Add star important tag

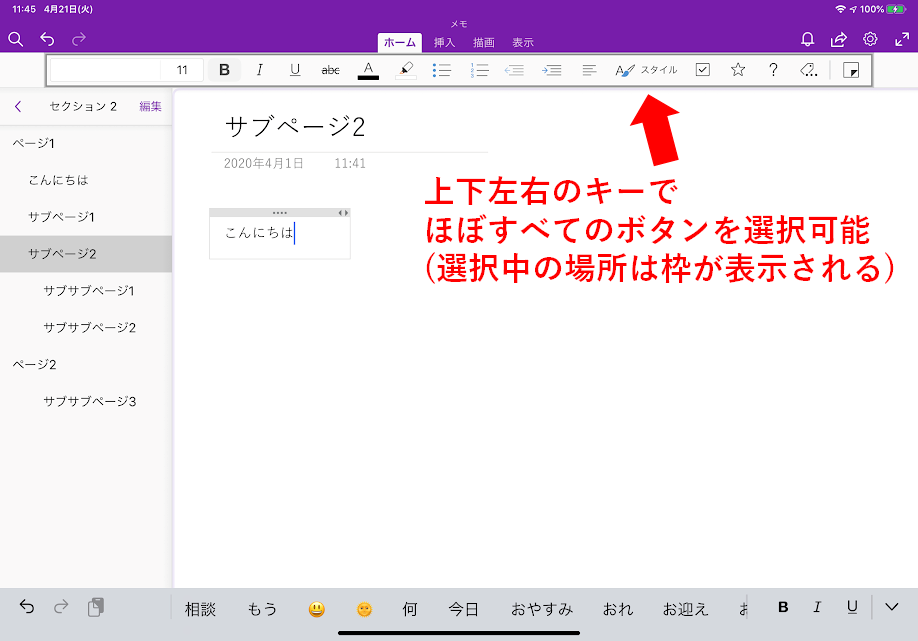pos(738,70)
